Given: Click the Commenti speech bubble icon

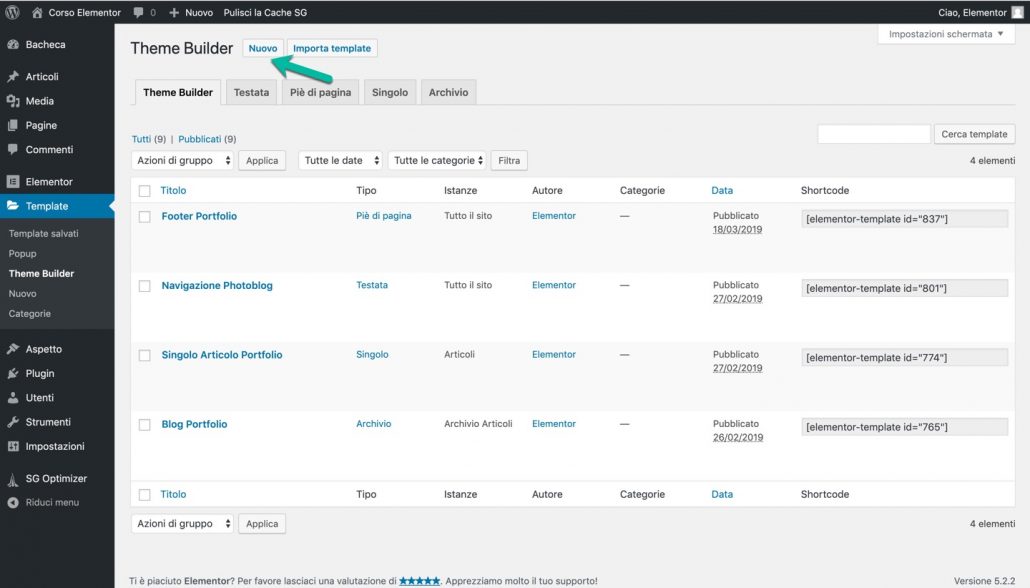Looking at the screenshot, I should 12,150.
